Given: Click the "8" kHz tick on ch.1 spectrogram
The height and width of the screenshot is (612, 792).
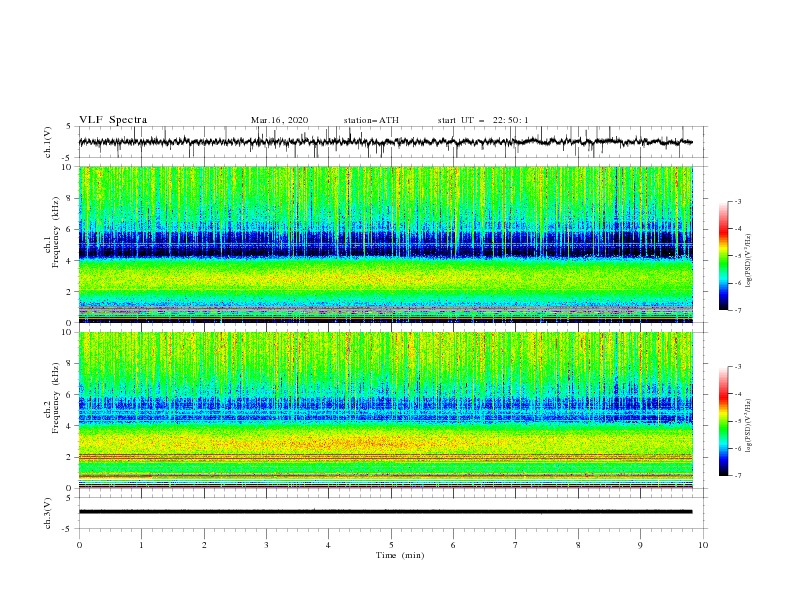Looking at the screenshot, I should tap(70, 198).
